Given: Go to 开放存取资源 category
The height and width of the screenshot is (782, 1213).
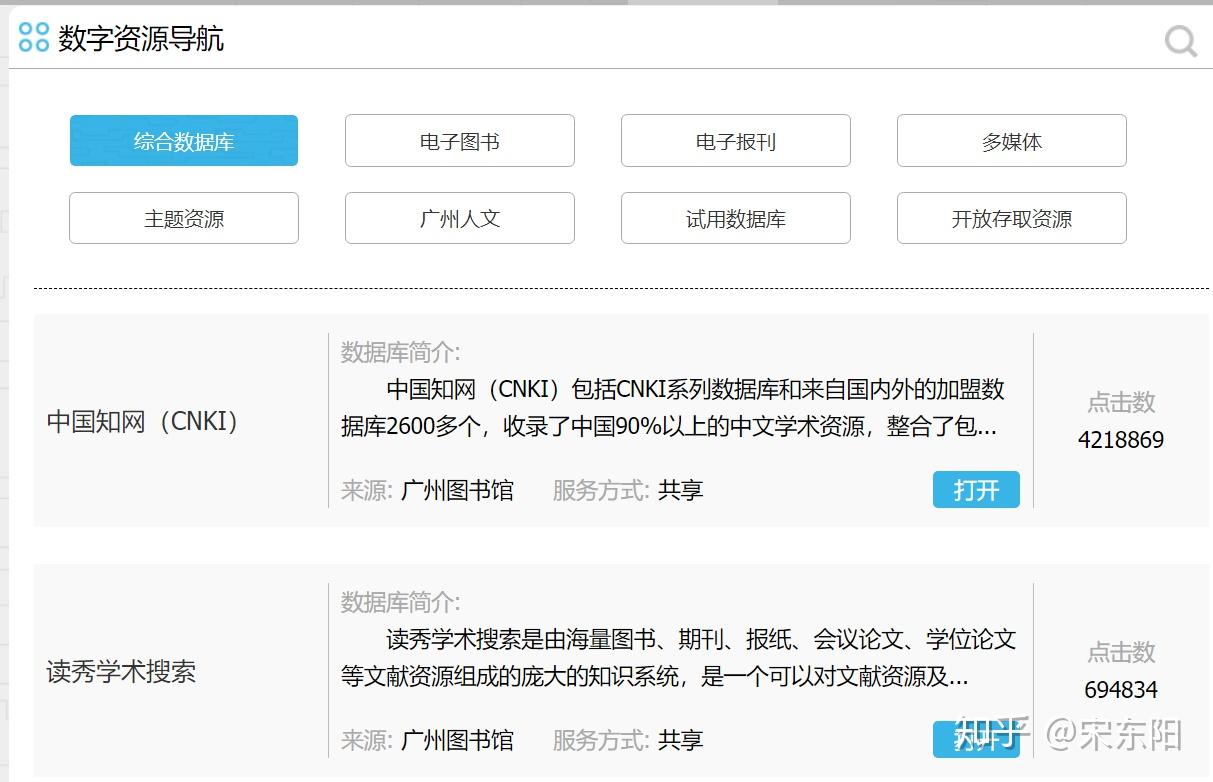Looking at the screenshot, I should coord(1012,218).
